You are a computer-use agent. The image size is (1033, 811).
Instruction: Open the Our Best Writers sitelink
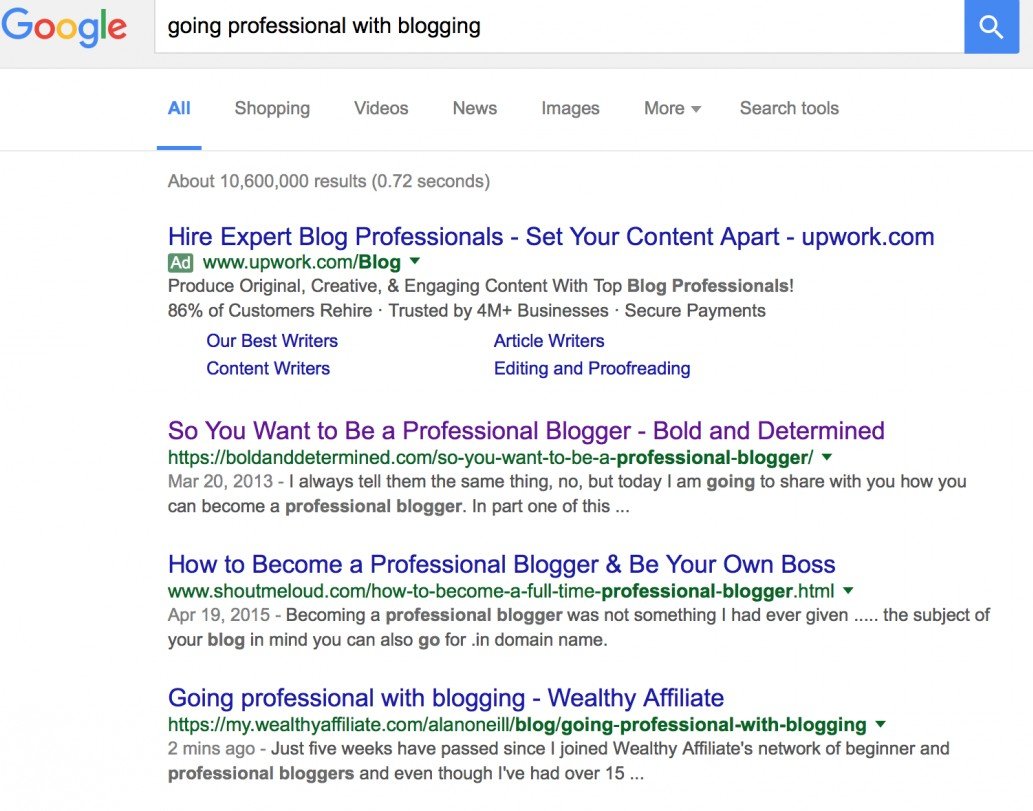[x=272, y=341]
